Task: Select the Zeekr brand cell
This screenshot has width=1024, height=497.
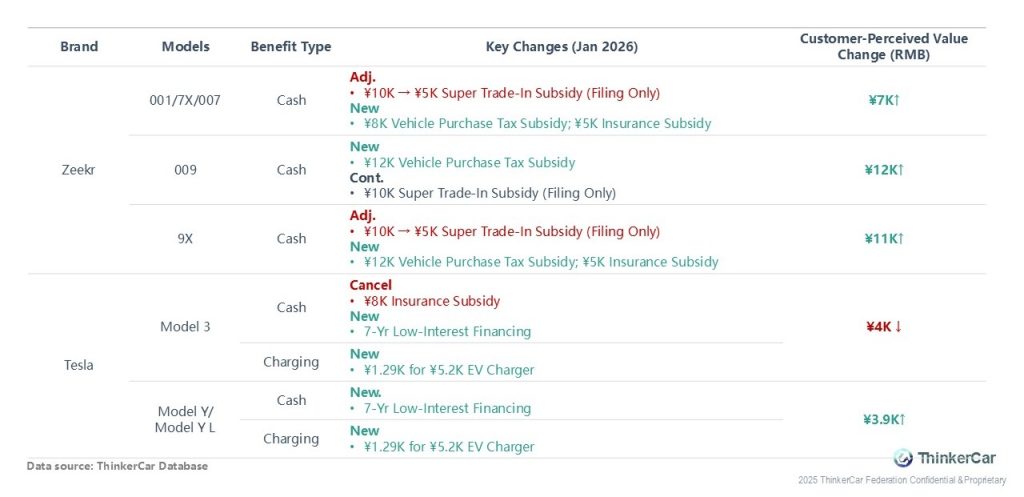Action: (x=78, y=170)
